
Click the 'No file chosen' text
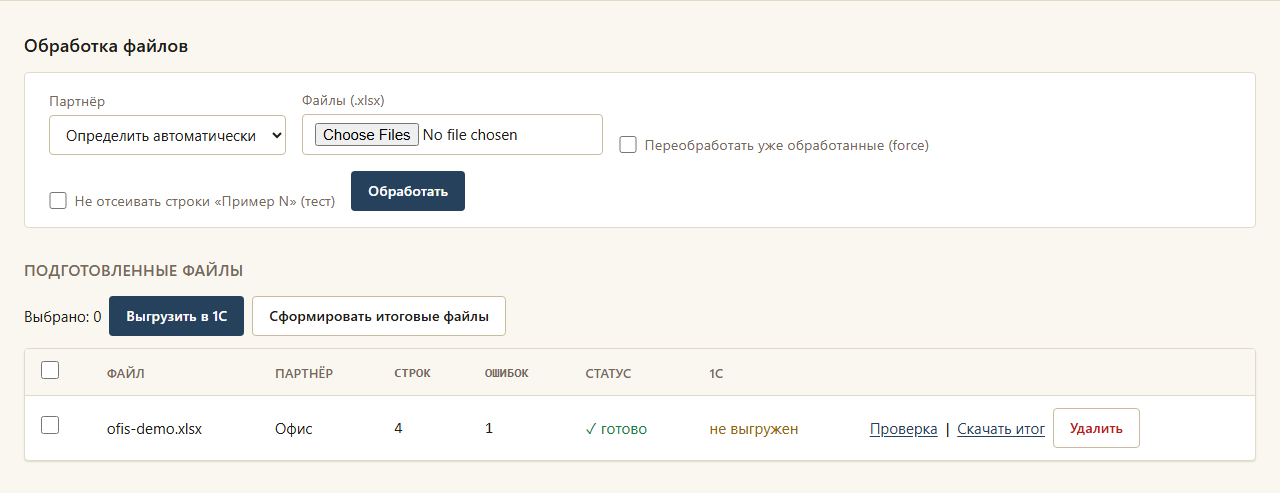tap(470, 135)
